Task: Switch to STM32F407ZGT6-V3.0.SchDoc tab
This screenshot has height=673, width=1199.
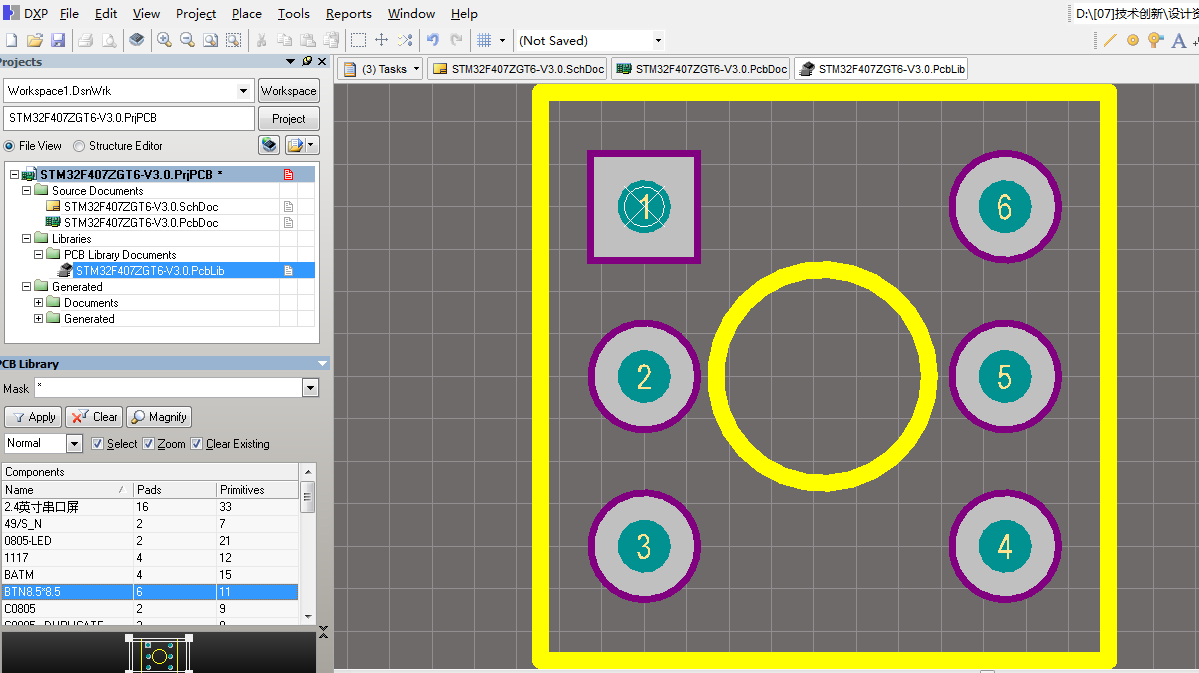Action: click(518, 69)
